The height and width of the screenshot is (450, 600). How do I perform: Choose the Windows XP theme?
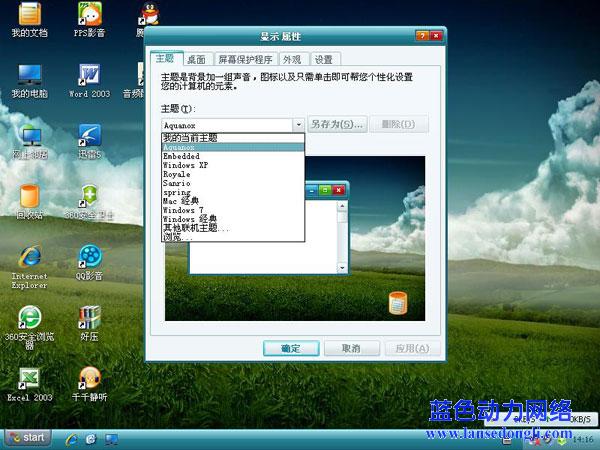(x=233, y=165)
